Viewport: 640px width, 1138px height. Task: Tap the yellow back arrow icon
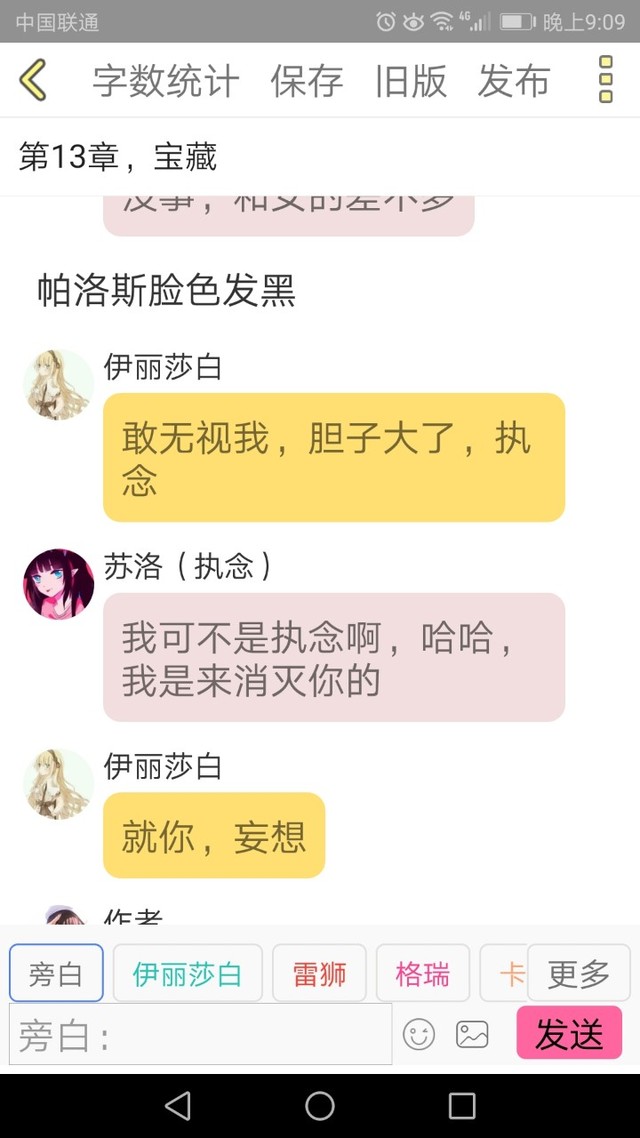coord(33,80)
